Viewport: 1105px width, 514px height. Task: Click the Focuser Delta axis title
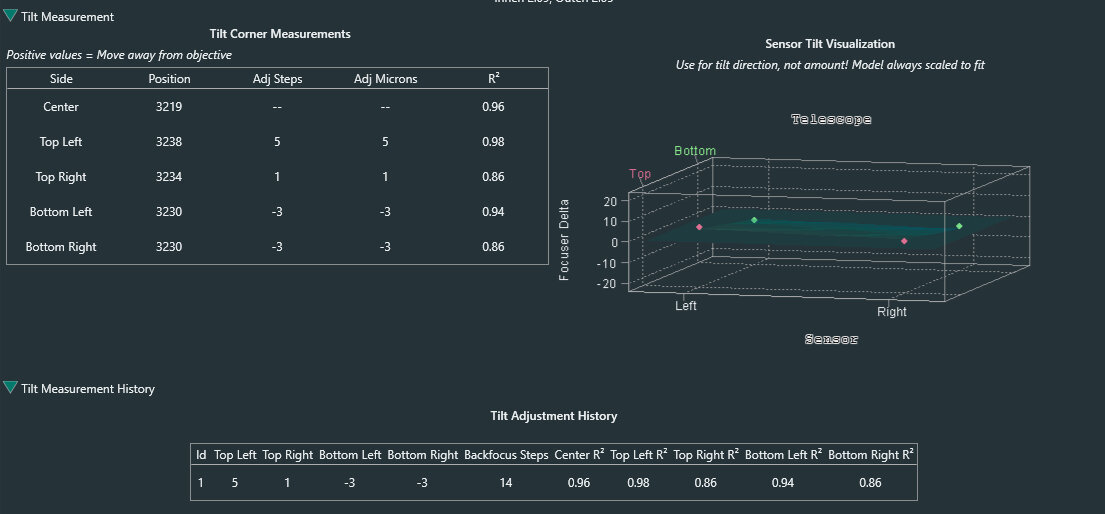[x=564, y=240]
